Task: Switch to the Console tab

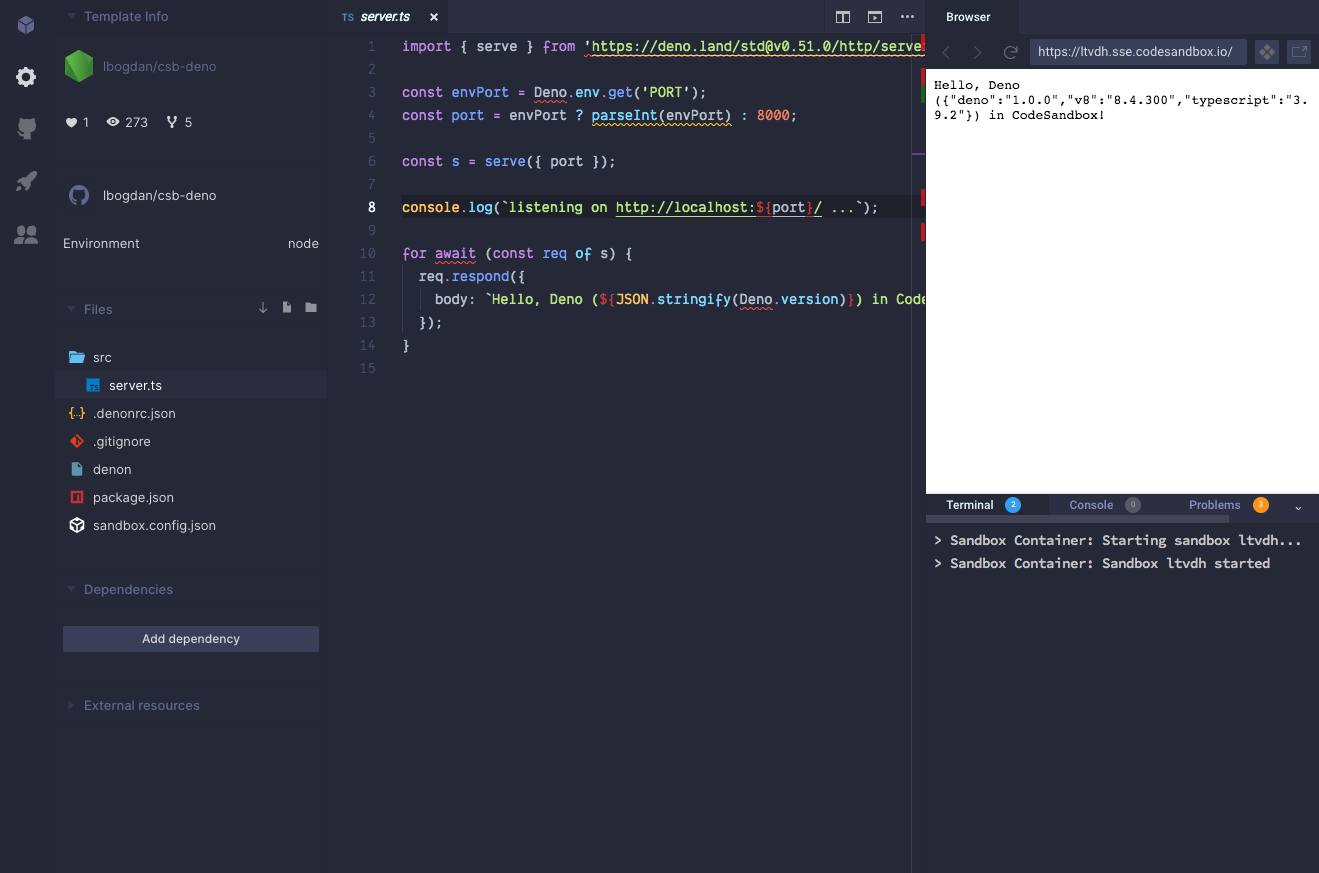Action: tap(1091, 505)
